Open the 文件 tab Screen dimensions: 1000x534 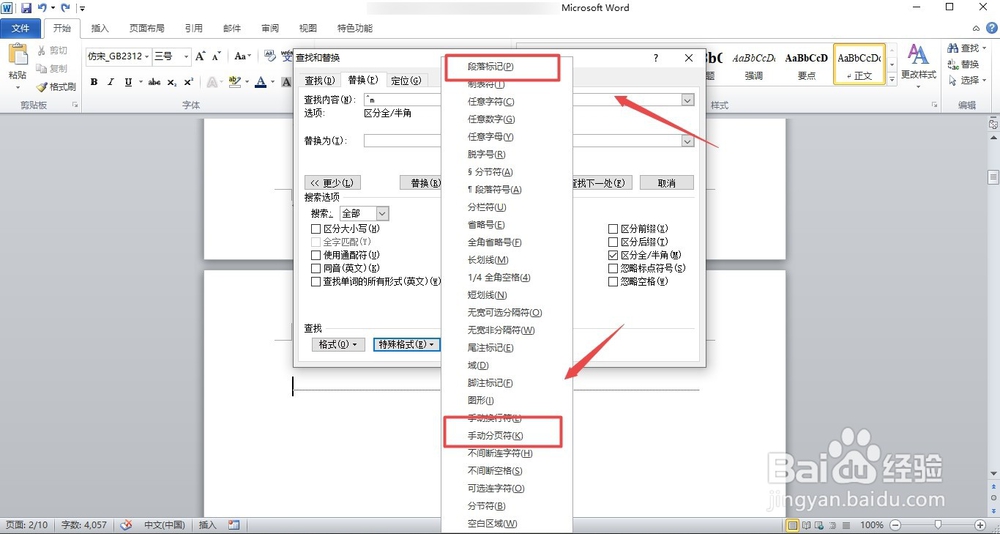coord(20,28)
